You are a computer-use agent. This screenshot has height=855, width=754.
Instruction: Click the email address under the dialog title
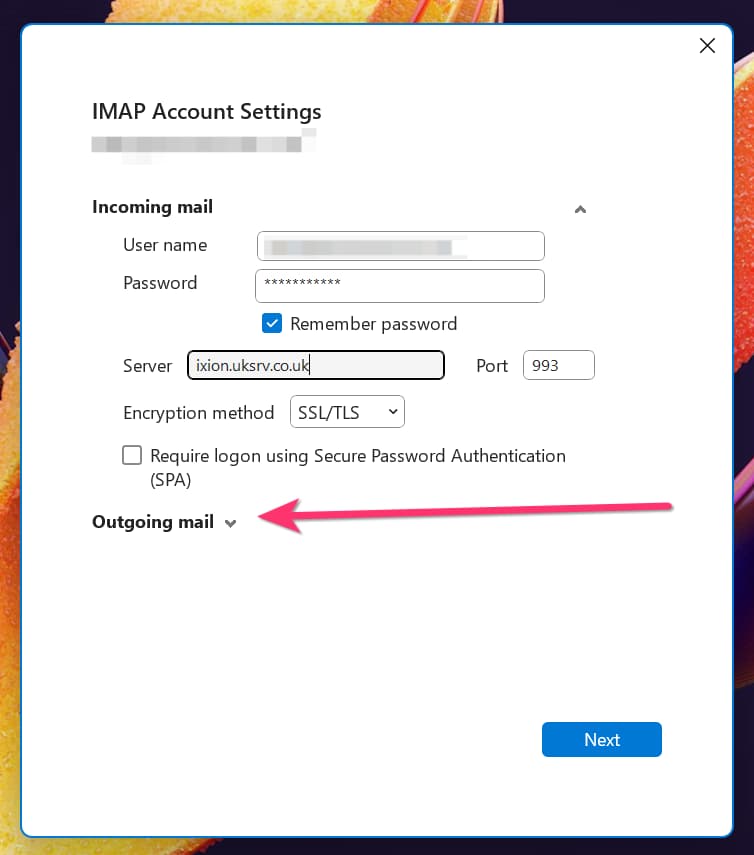pos(203,143)
